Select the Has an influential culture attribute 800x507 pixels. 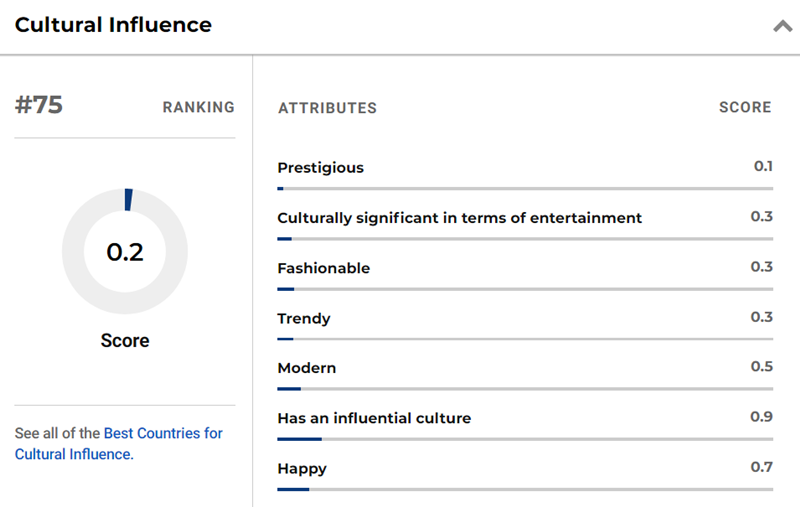tap(373, 418)
